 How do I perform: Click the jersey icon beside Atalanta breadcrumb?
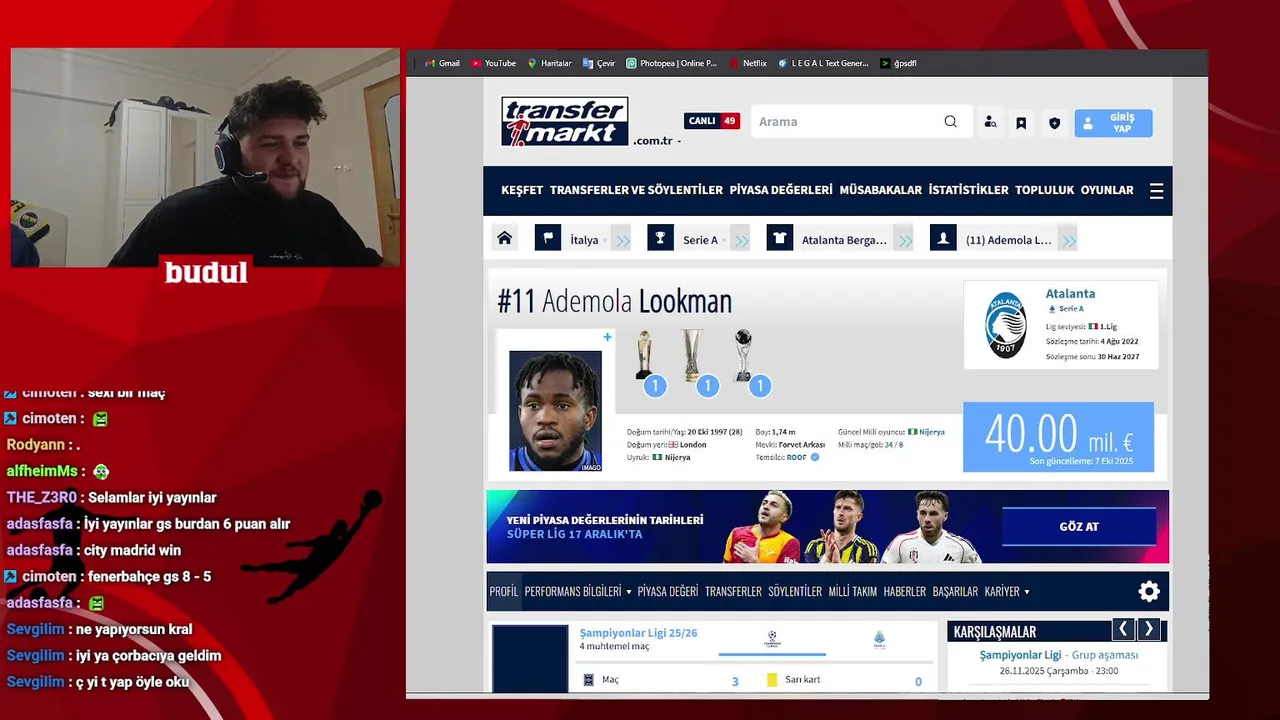780,238
